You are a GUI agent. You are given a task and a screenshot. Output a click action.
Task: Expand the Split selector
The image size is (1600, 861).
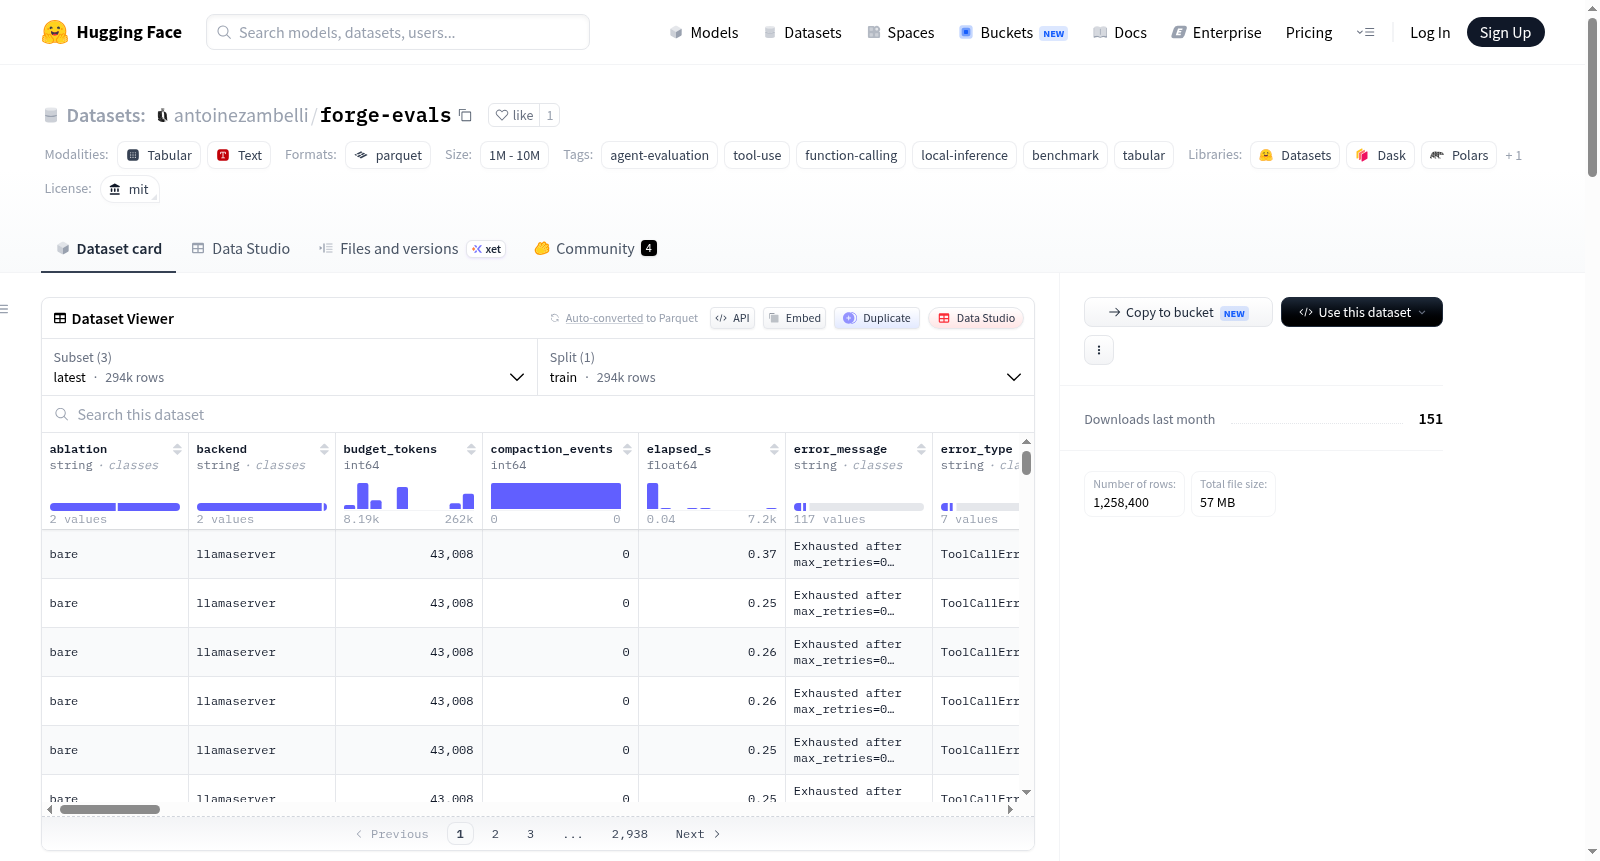pos(785,367)
